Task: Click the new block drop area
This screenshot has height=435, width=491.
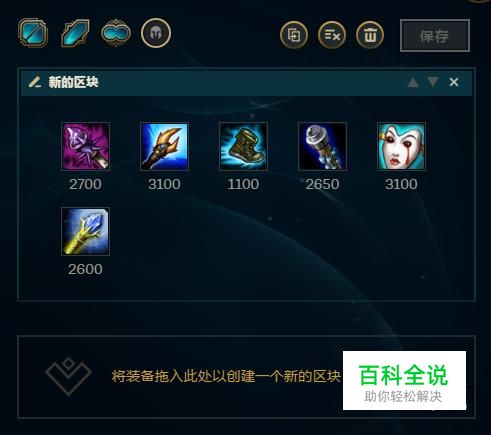Action: [x=246, y=377]
